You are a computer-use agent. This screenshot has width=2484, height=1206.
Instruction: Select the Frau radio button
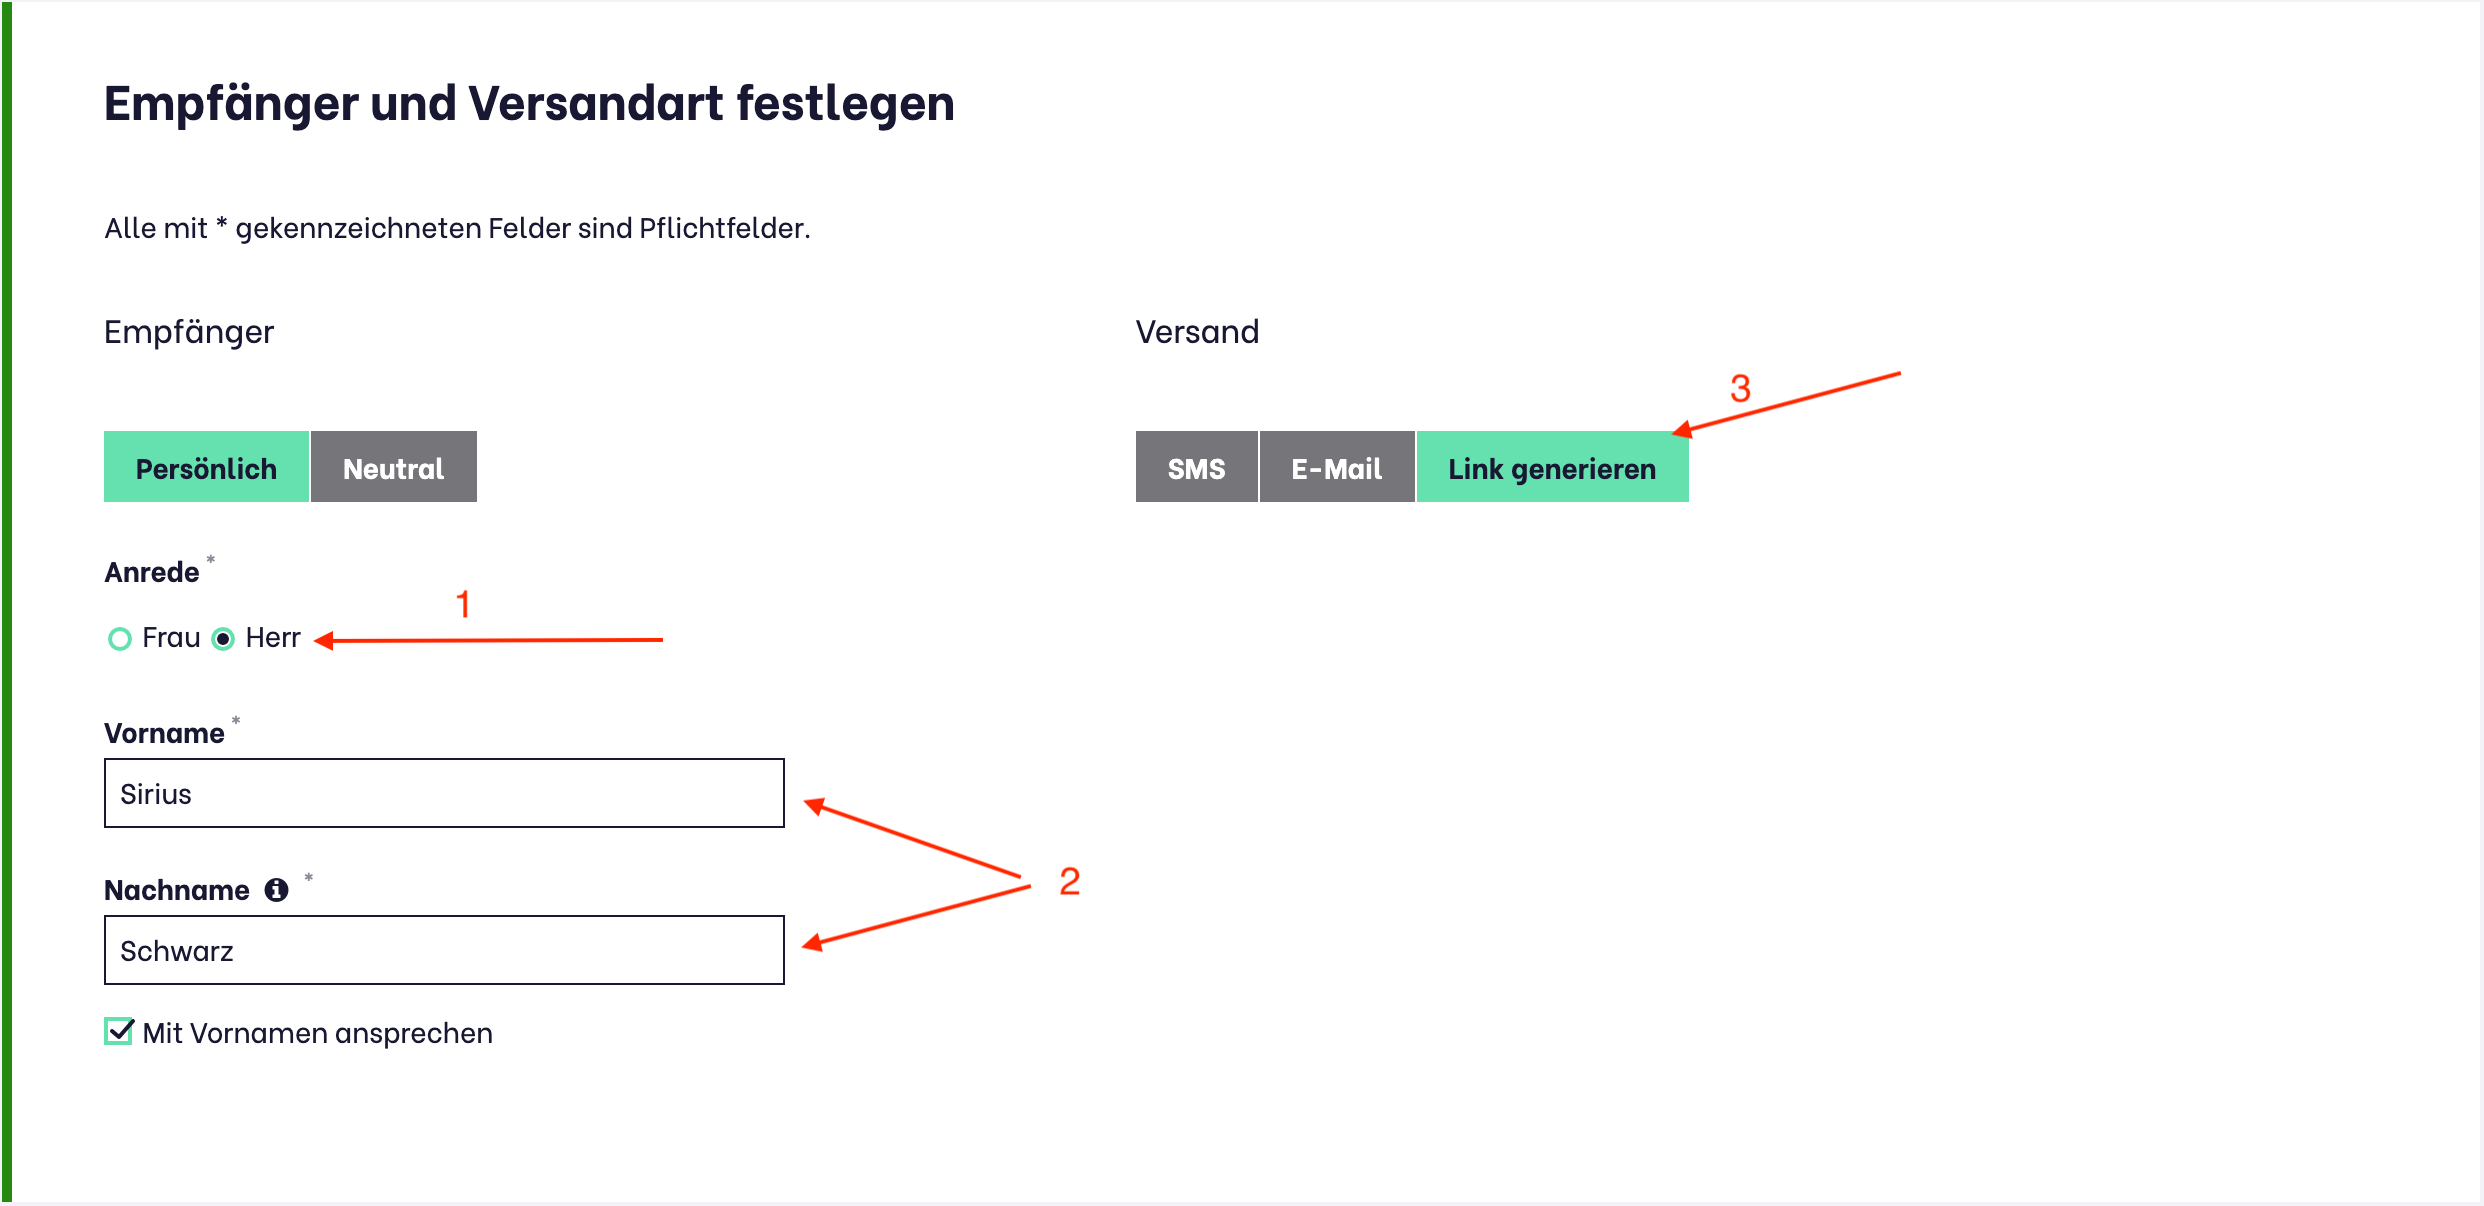(120, 639)
